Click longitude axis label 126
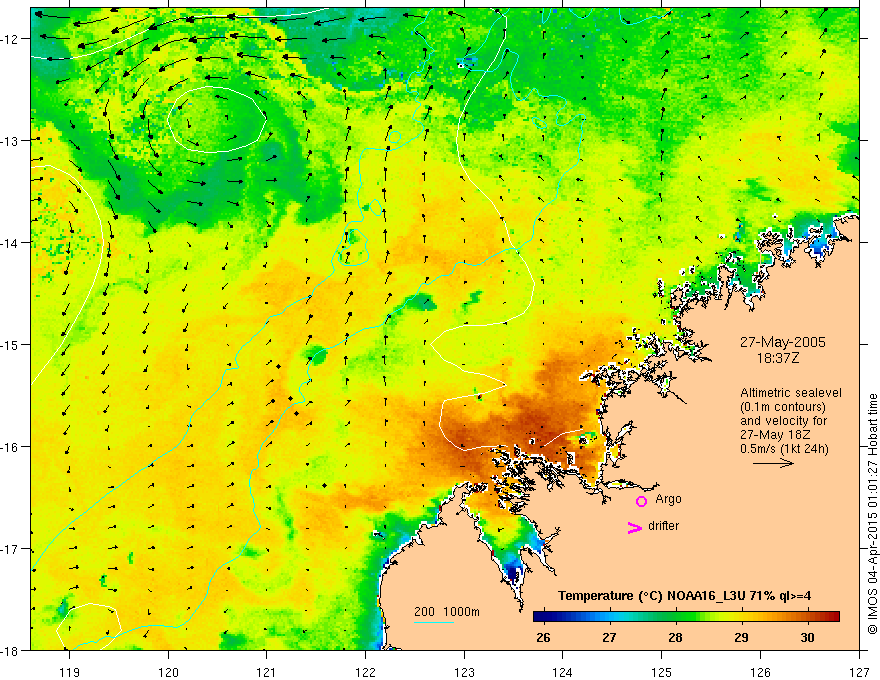Screen dimensions: 880x680 [x=760, y=672]
